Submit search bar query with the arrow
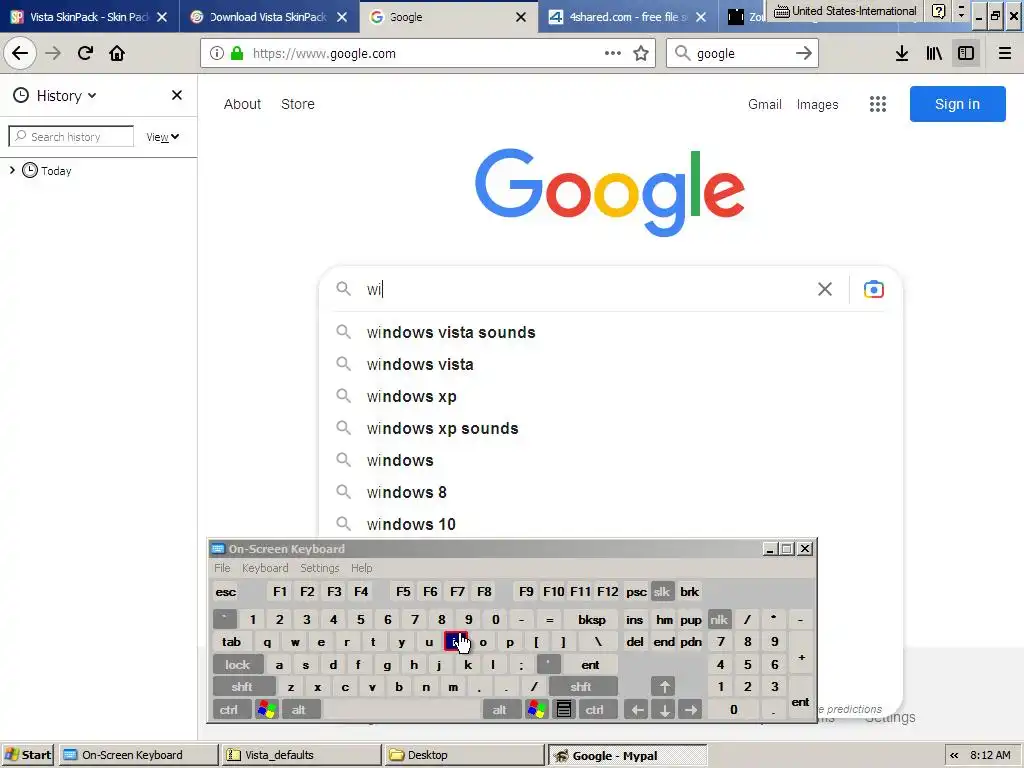The image size is (1024, 768). [x=803, y=54]
